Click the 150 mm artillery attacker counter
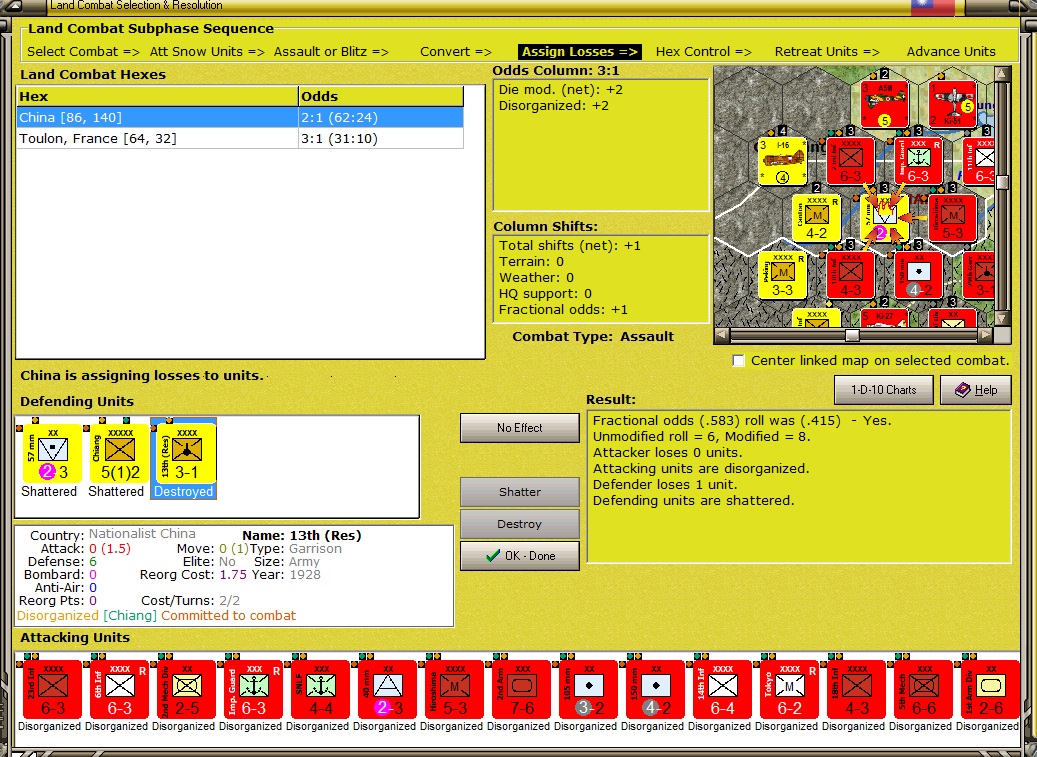Viewport: 1037px width, 757px height. click(656, 689)
